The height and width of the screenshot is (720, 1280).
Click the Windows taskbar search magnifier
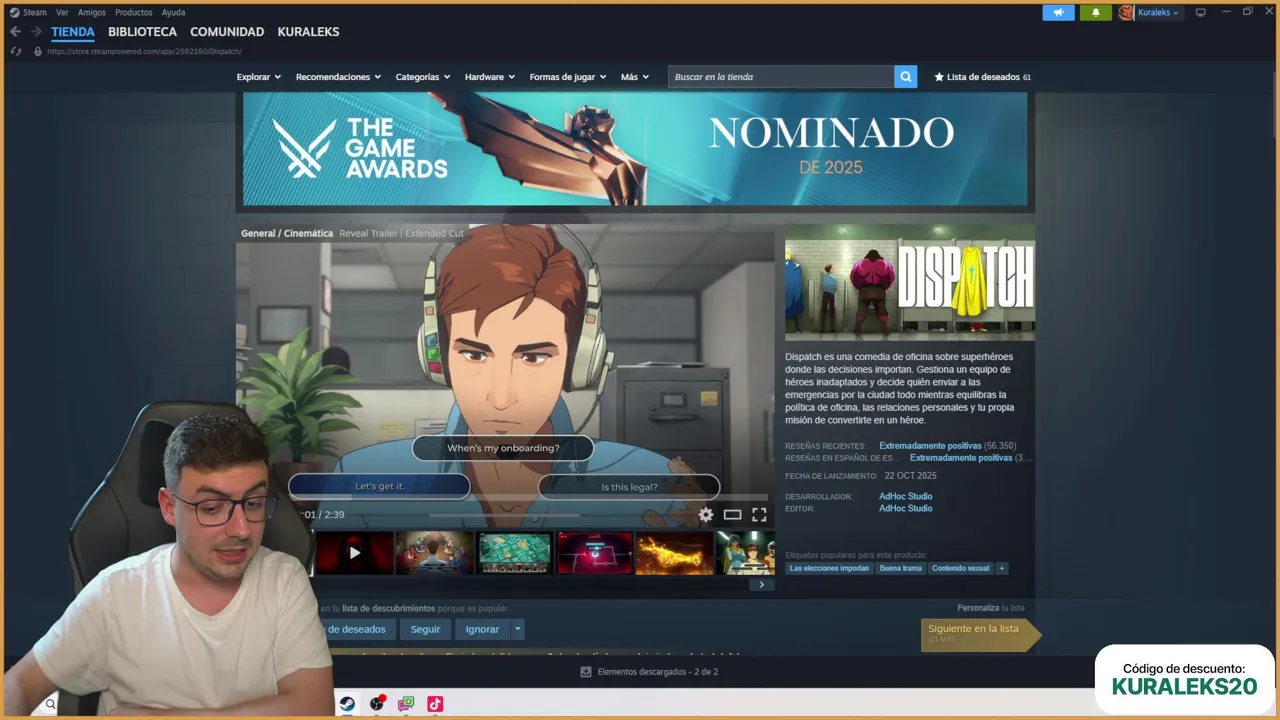coord(50,704)
